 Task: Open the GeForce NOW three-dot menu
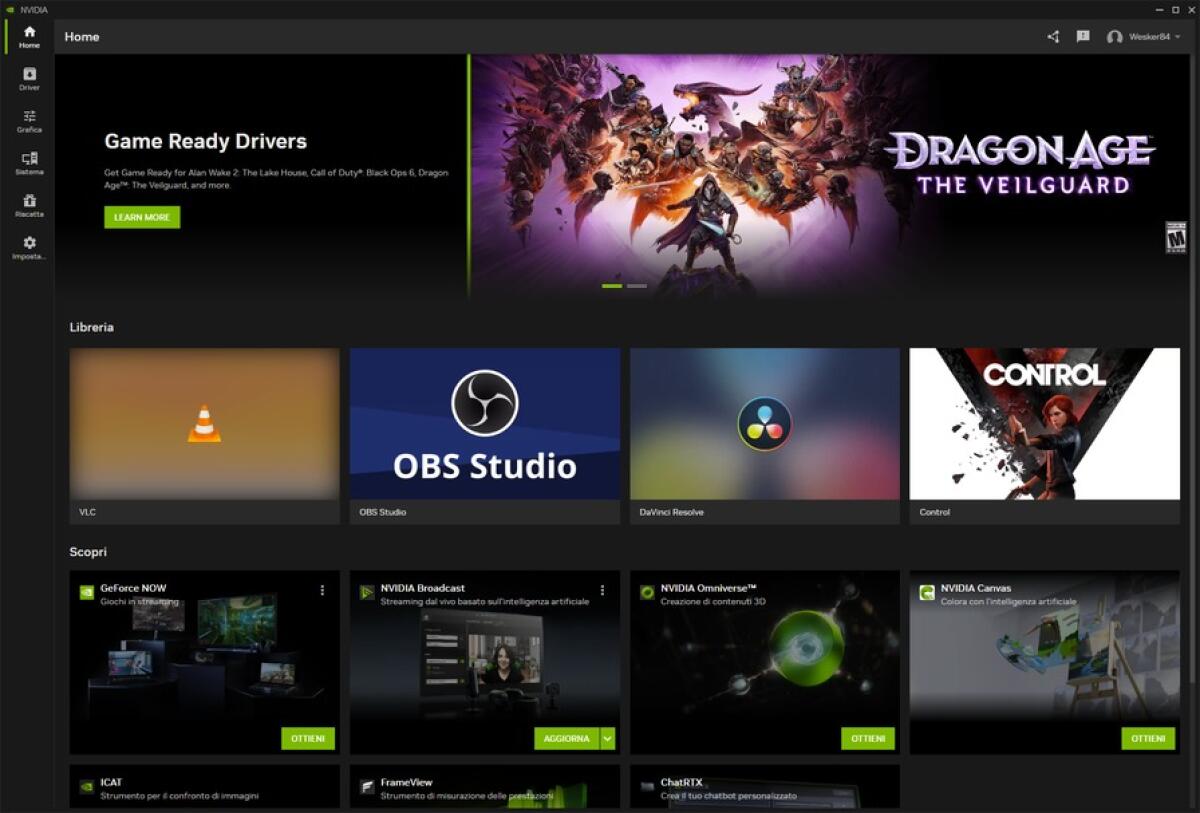323,590
